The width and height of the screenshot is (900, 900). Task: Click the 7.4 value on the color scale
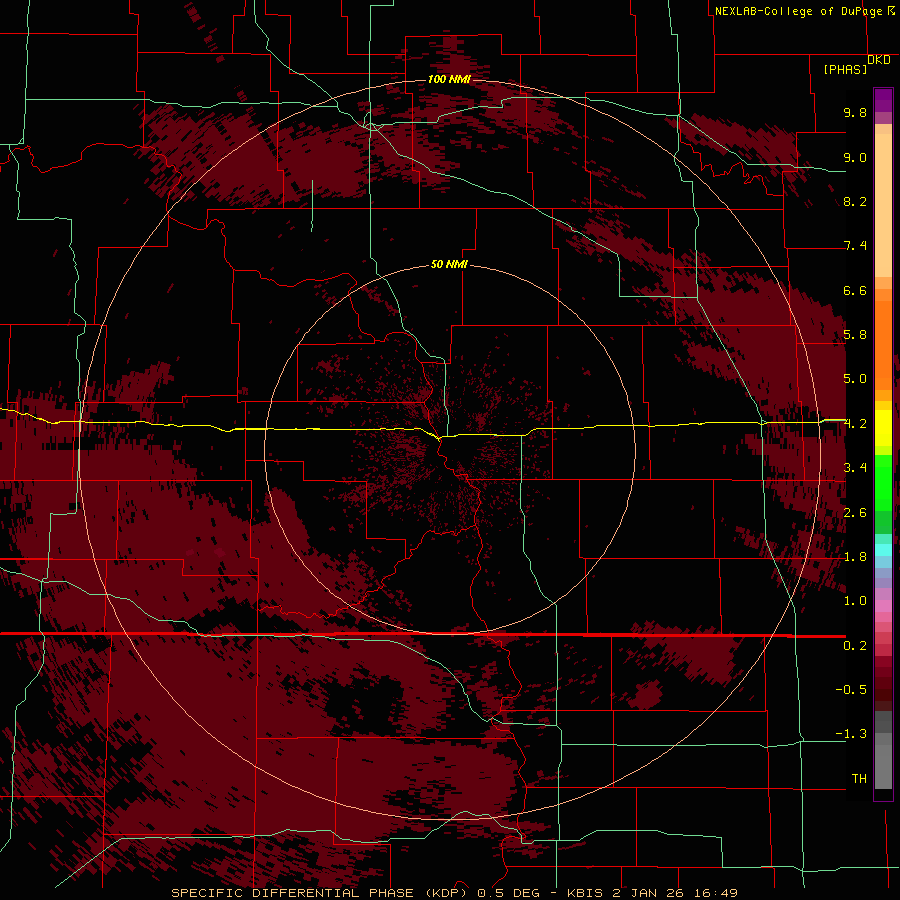(x=855, y=246)
